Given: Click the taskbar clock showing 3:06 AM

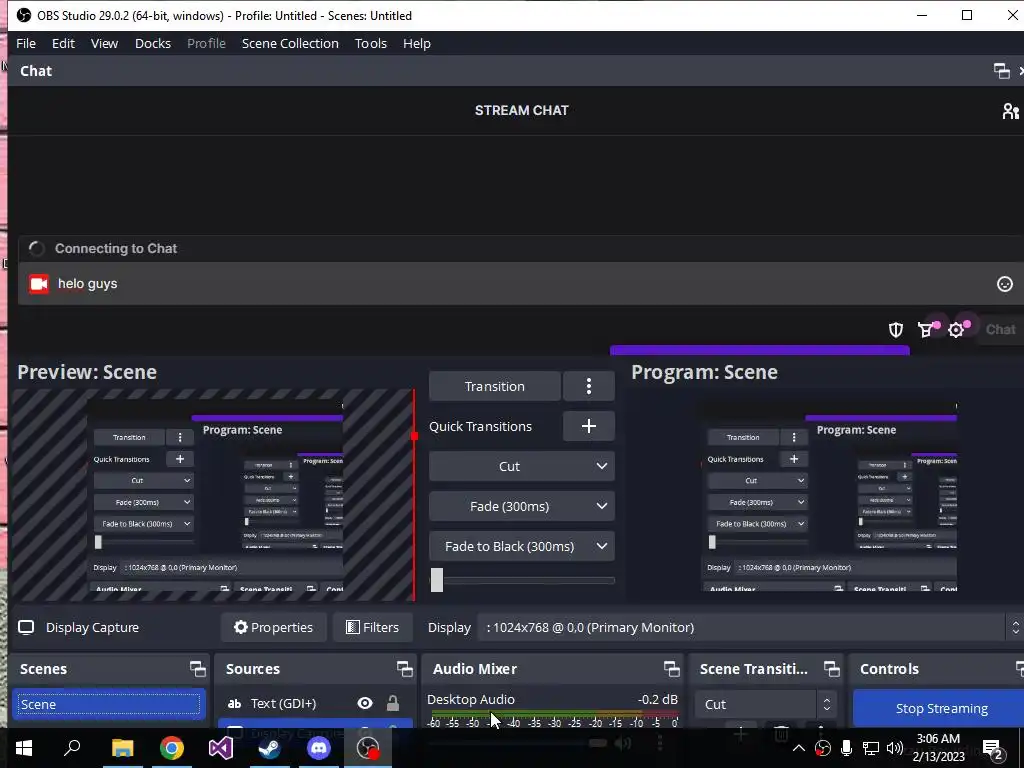Looking at the screenshot, I should (938, 748).
